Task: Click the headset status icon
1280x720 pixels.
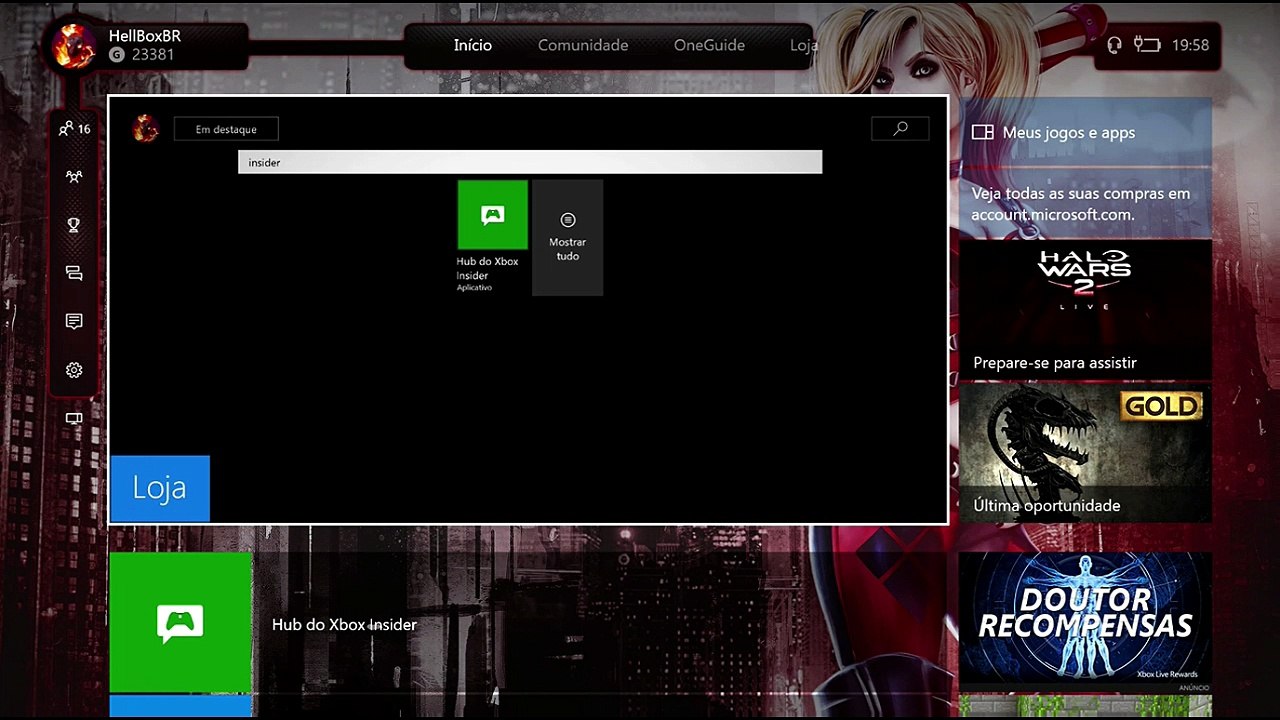Action: pos(1115,45)
